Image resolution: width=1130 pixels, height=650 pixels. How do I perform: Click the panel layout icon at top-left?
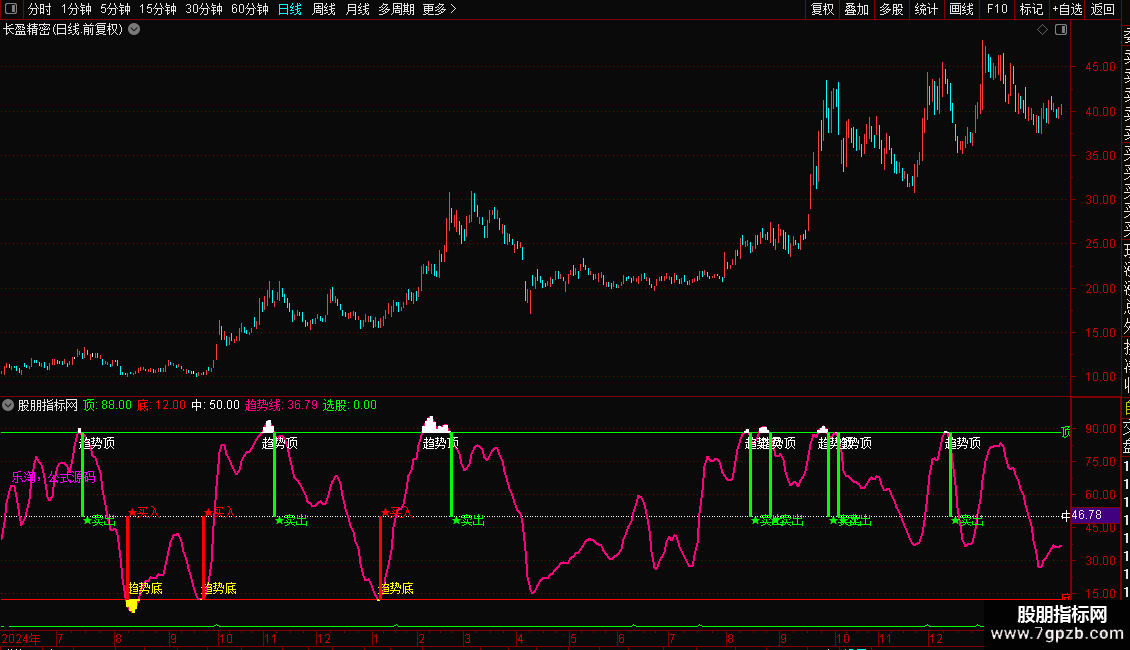11,9
